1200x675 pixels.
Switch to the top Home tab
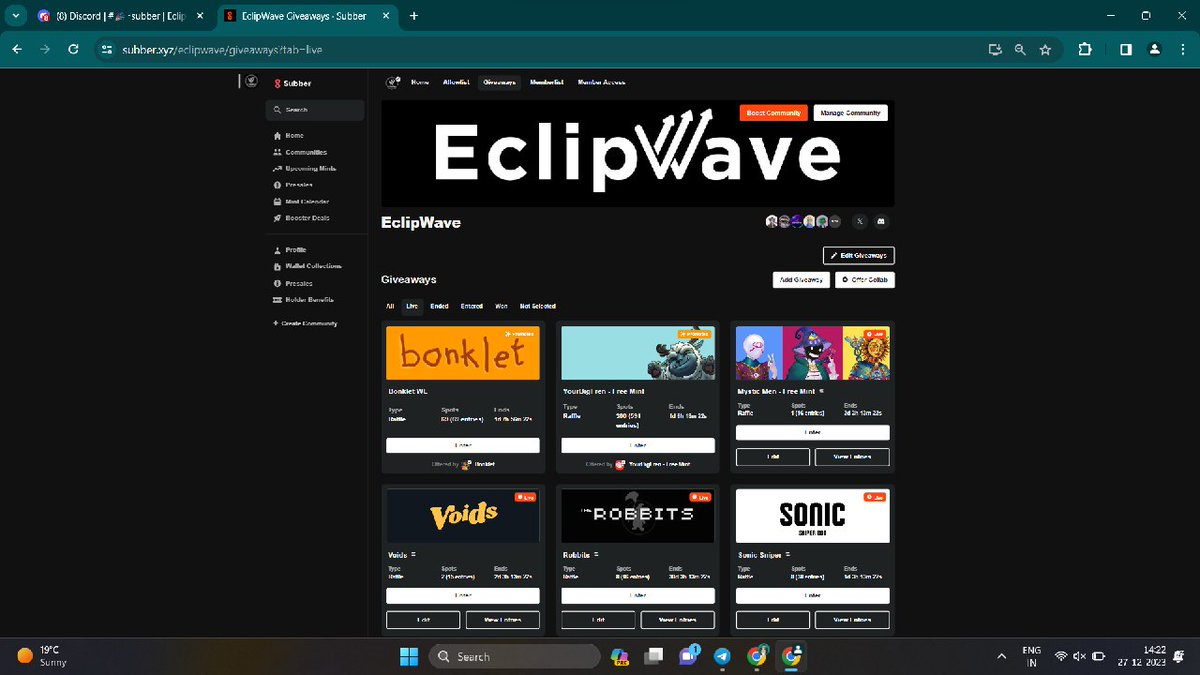pyautogui.click(x=420, y=82)
